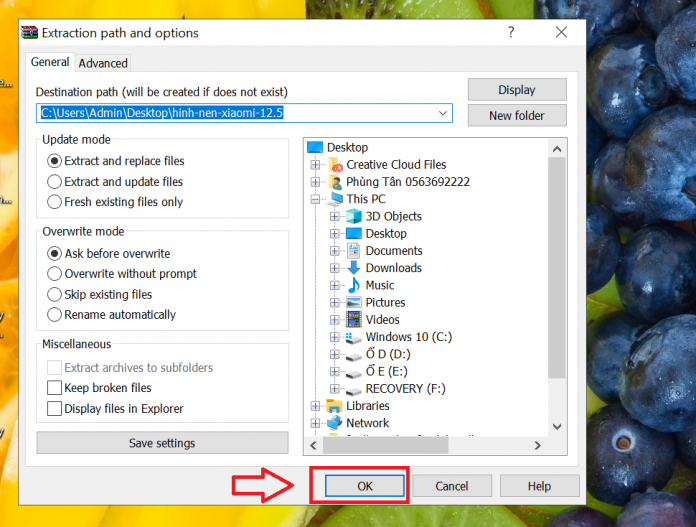This screenshot has height=527, width=696.
Task: Choose Overwrite without prompt radio button
Action: tap(54, 273)
